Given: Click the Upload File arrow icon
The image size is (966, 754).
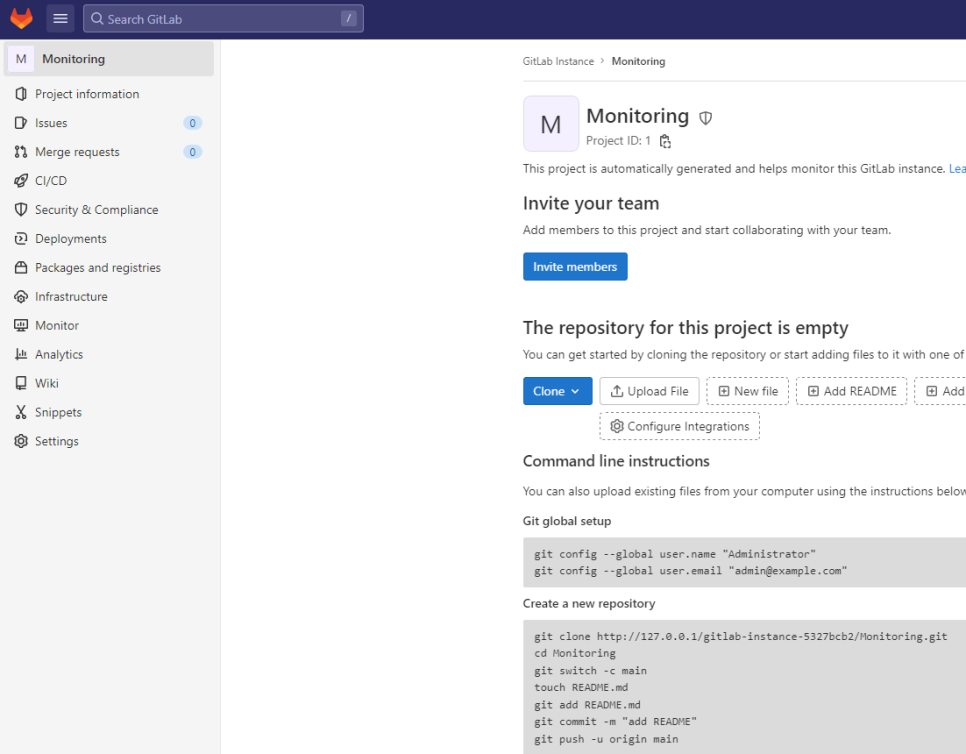Looking at the screenshot, I should click(x=617, y=391).
